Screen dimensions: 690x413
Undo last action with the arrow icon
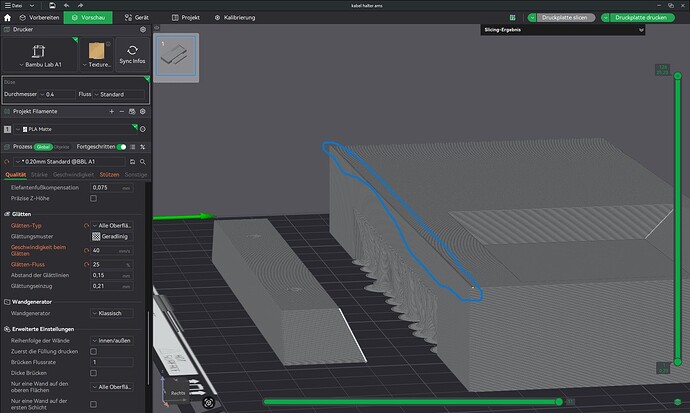coord(66,5)
